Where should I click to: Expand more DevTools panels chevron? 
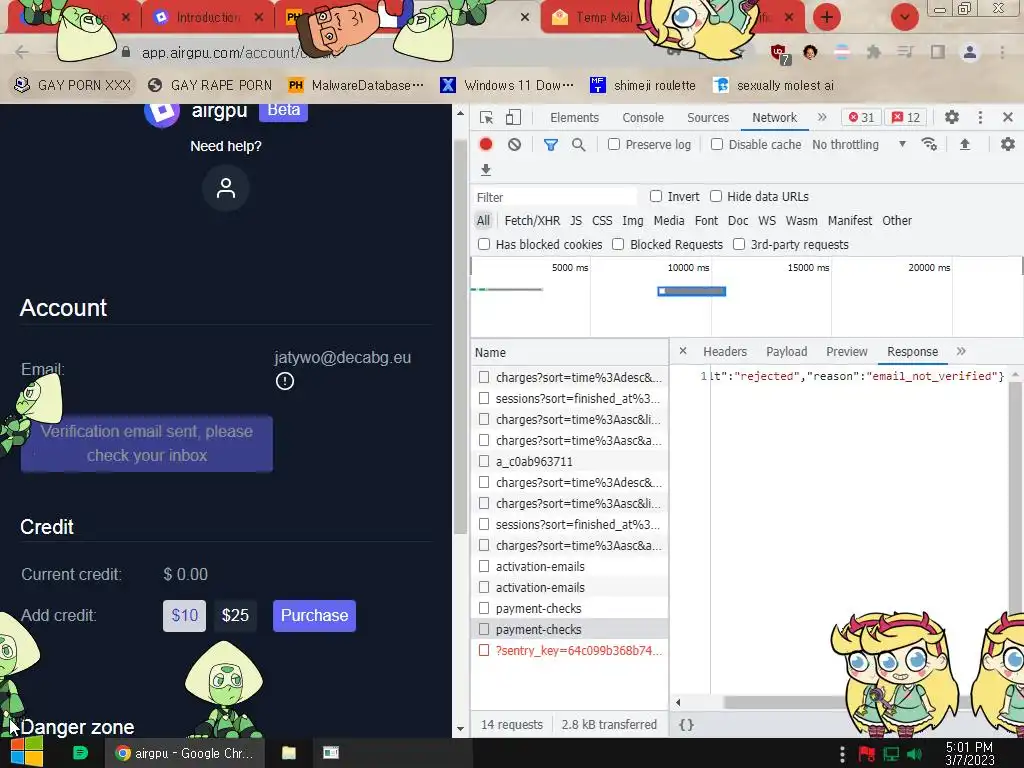pyautogui.click(x=822, y=117)
